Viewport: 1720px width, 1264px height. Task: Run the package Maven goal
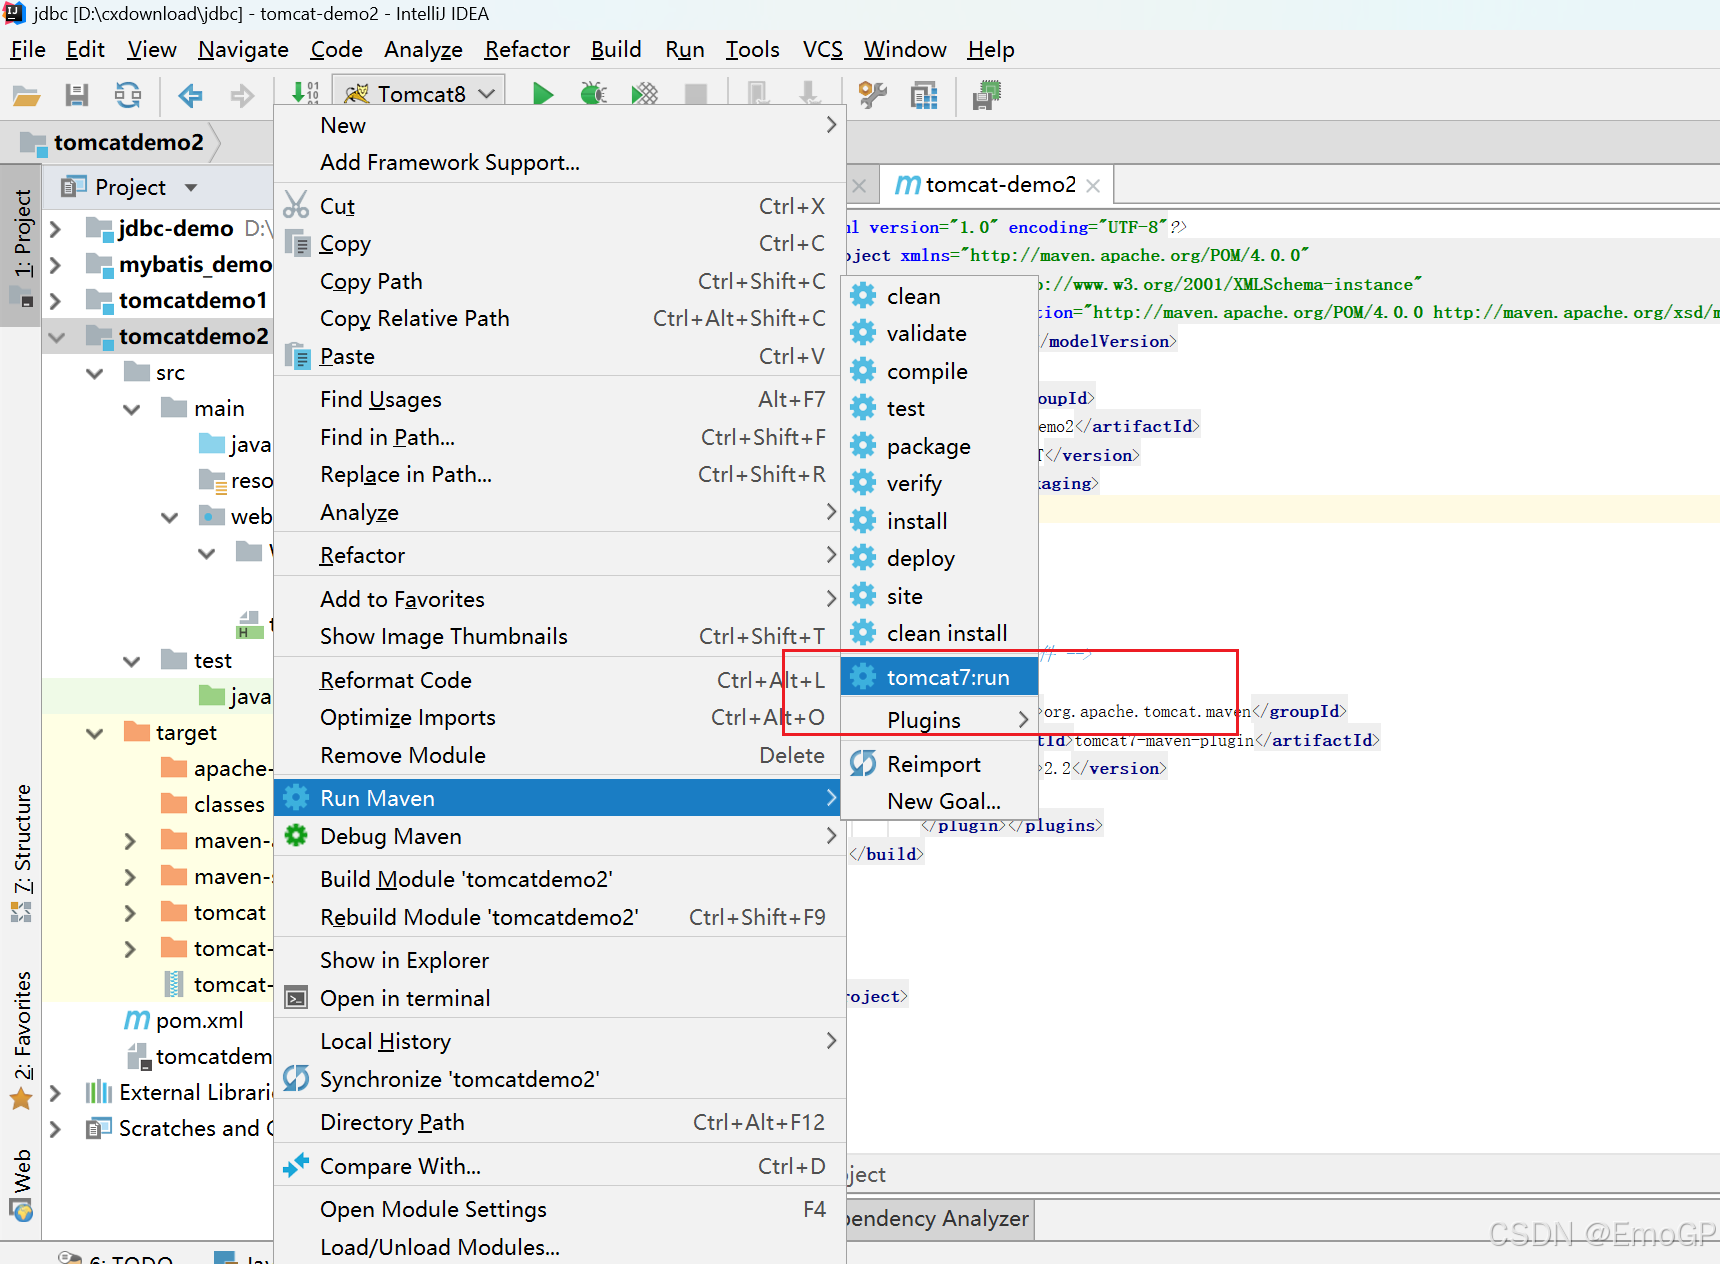pos(940,446)
